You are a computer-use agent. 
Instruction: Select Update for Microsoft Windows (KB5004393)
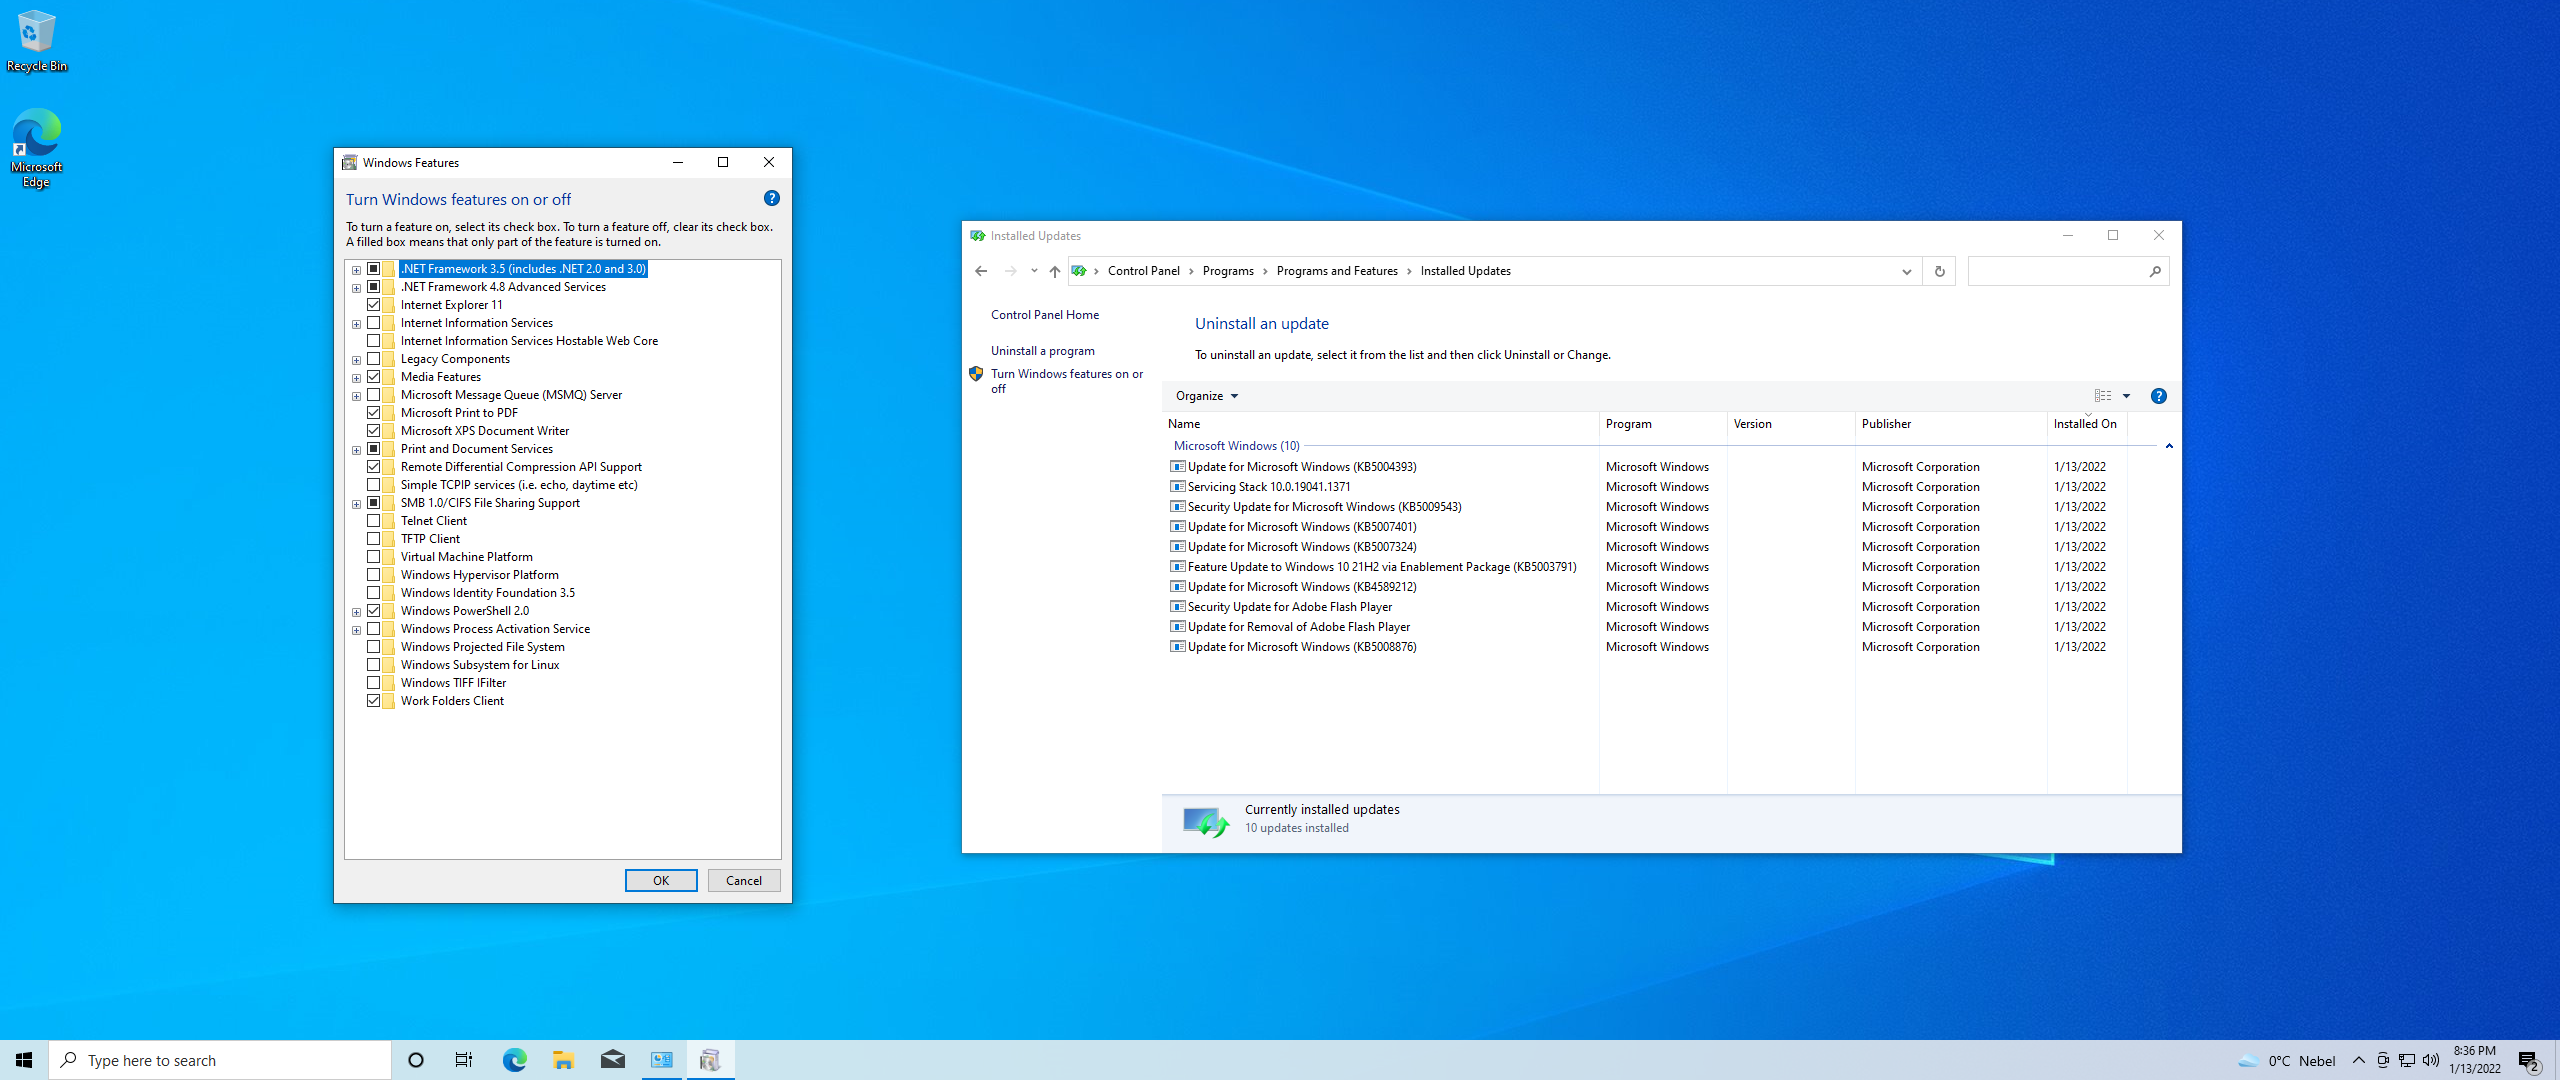(1301, 467)
